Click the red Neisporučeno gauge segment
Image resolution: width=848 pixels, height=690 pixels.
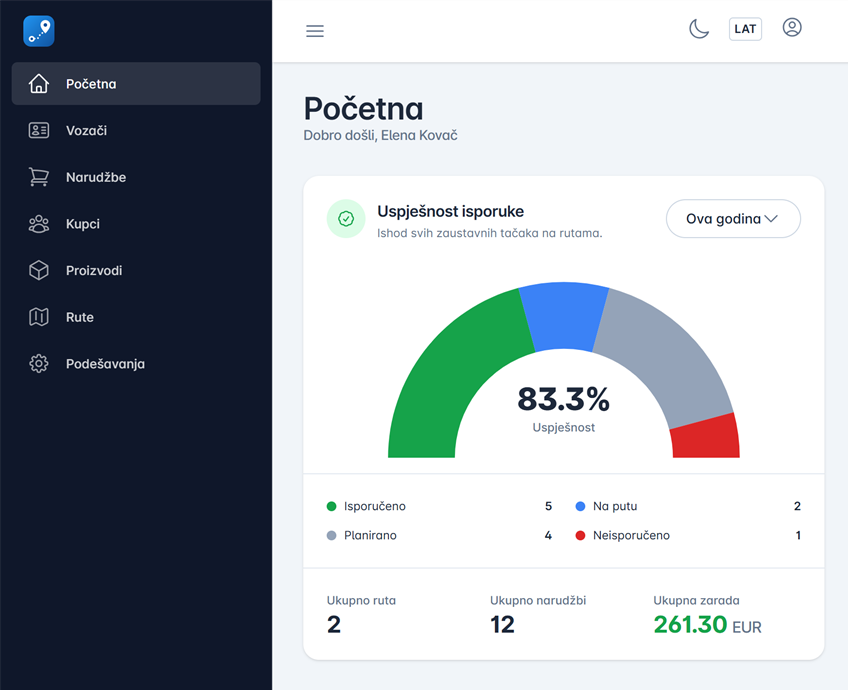706,437
